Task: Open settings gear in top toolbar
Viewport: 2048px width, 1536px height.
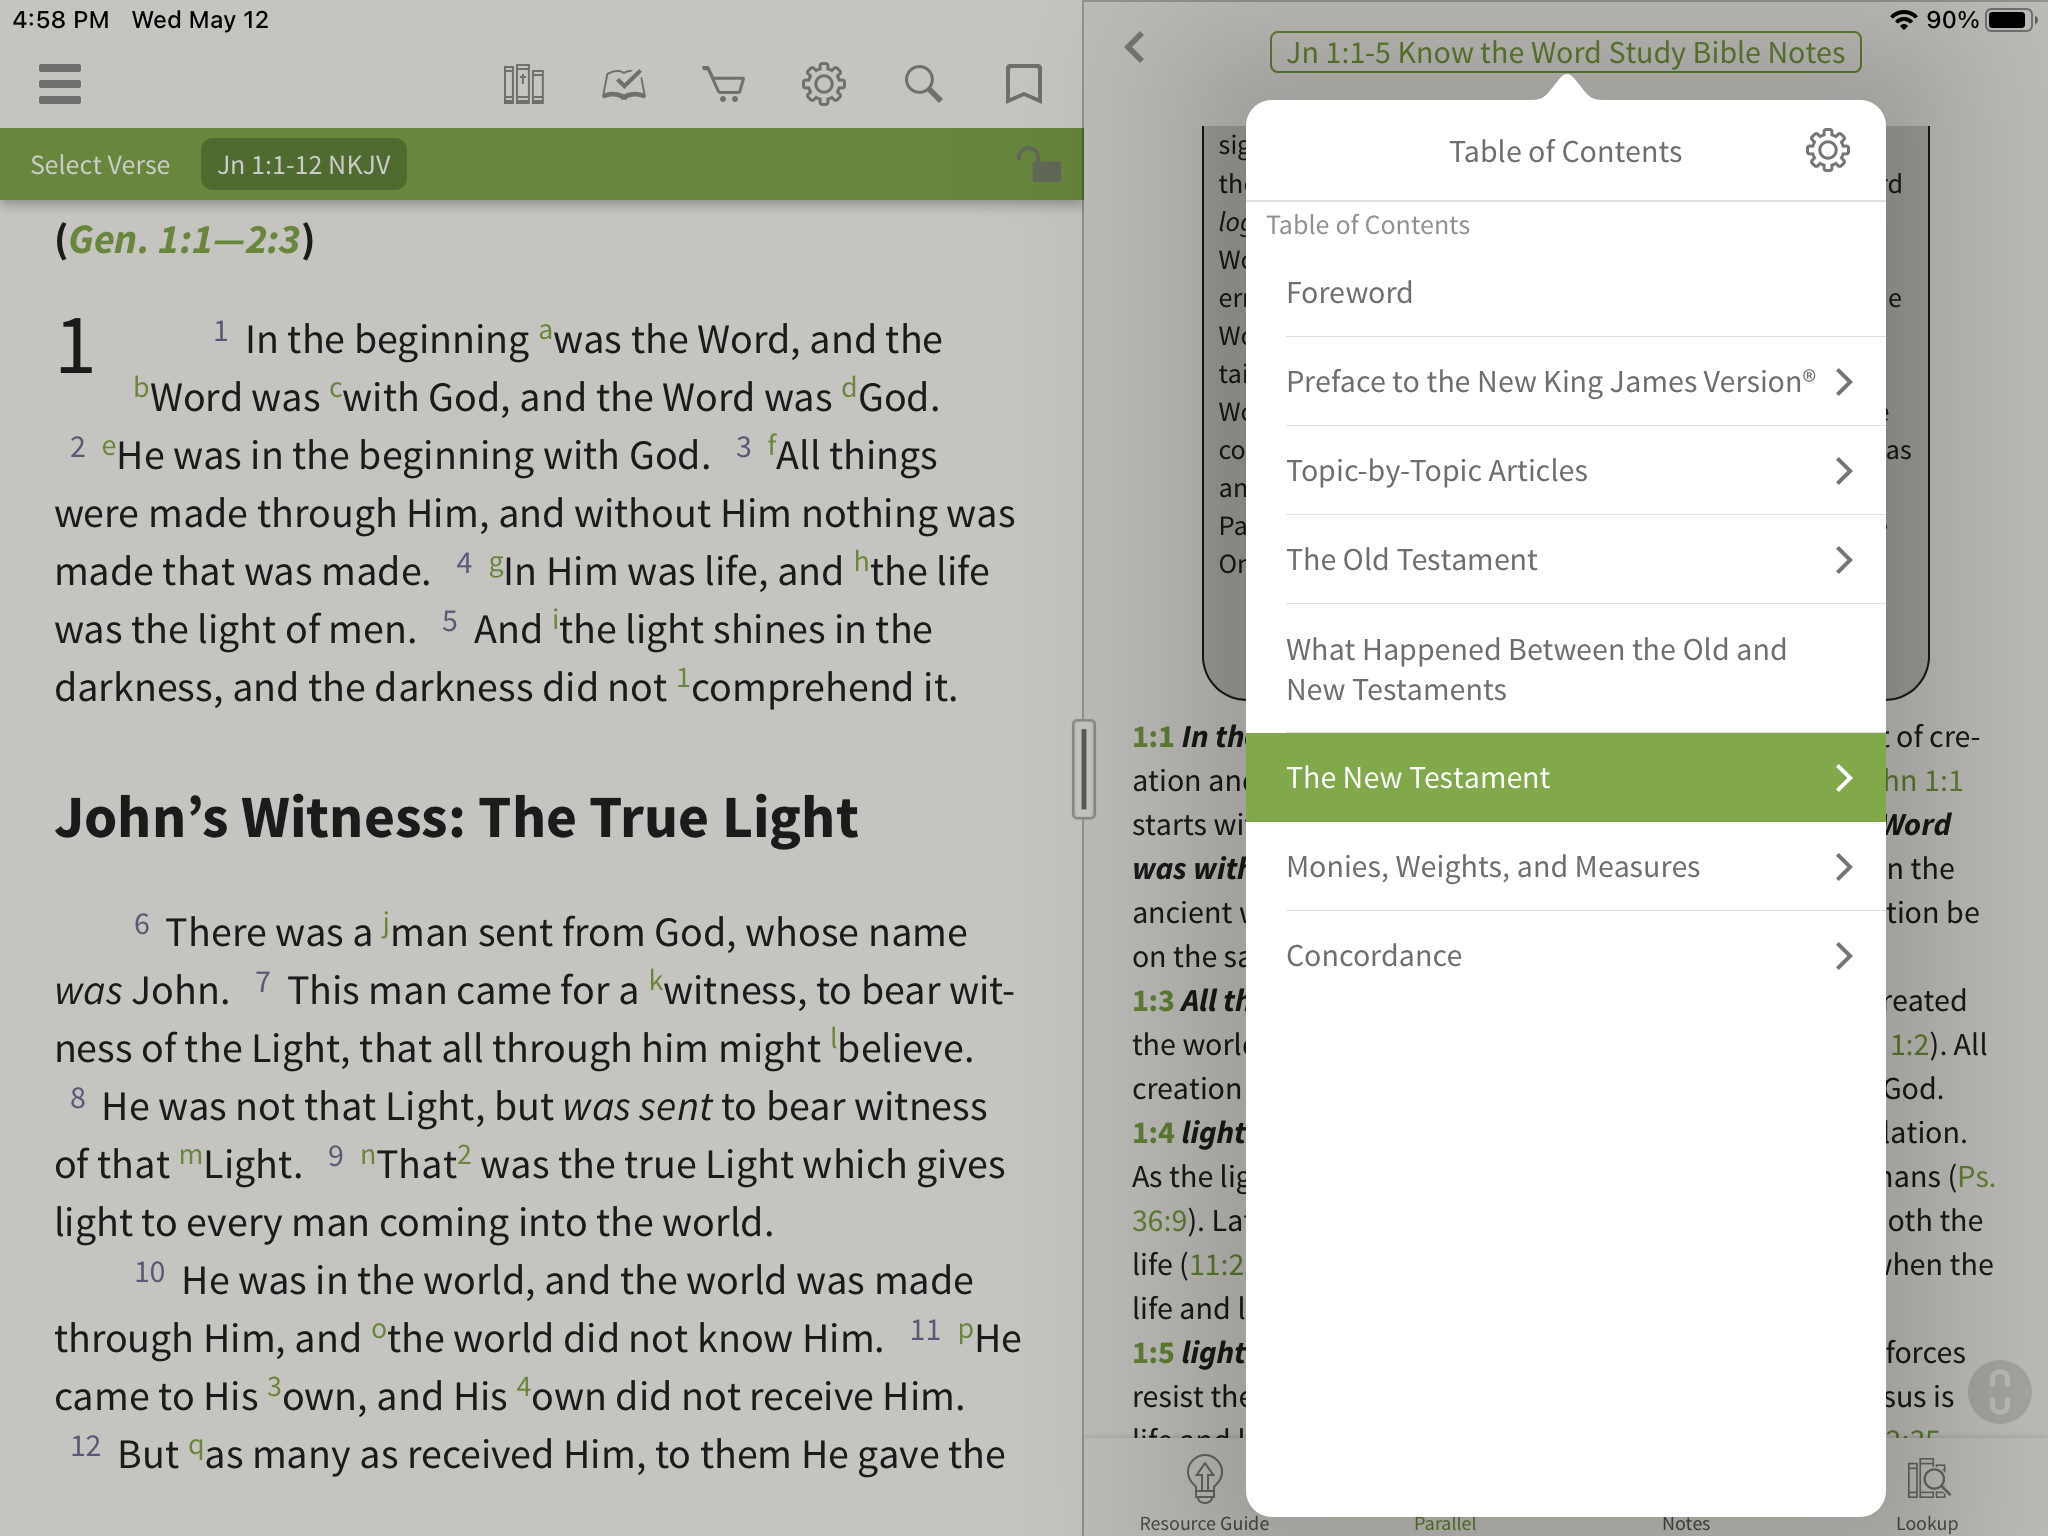Action: pyautogui.click(x=823, y=84)
